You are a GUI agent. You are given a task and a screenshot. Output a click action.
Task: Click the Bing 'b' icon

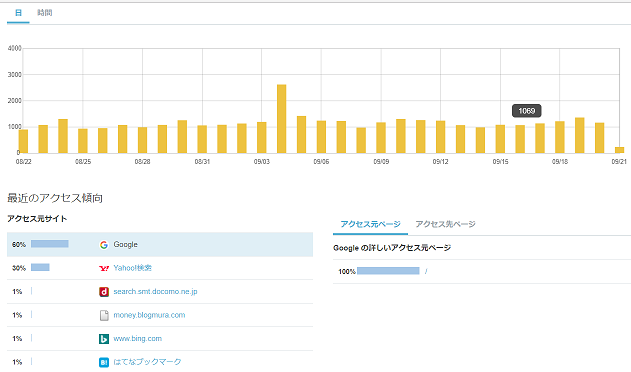(x=104, y=339)
